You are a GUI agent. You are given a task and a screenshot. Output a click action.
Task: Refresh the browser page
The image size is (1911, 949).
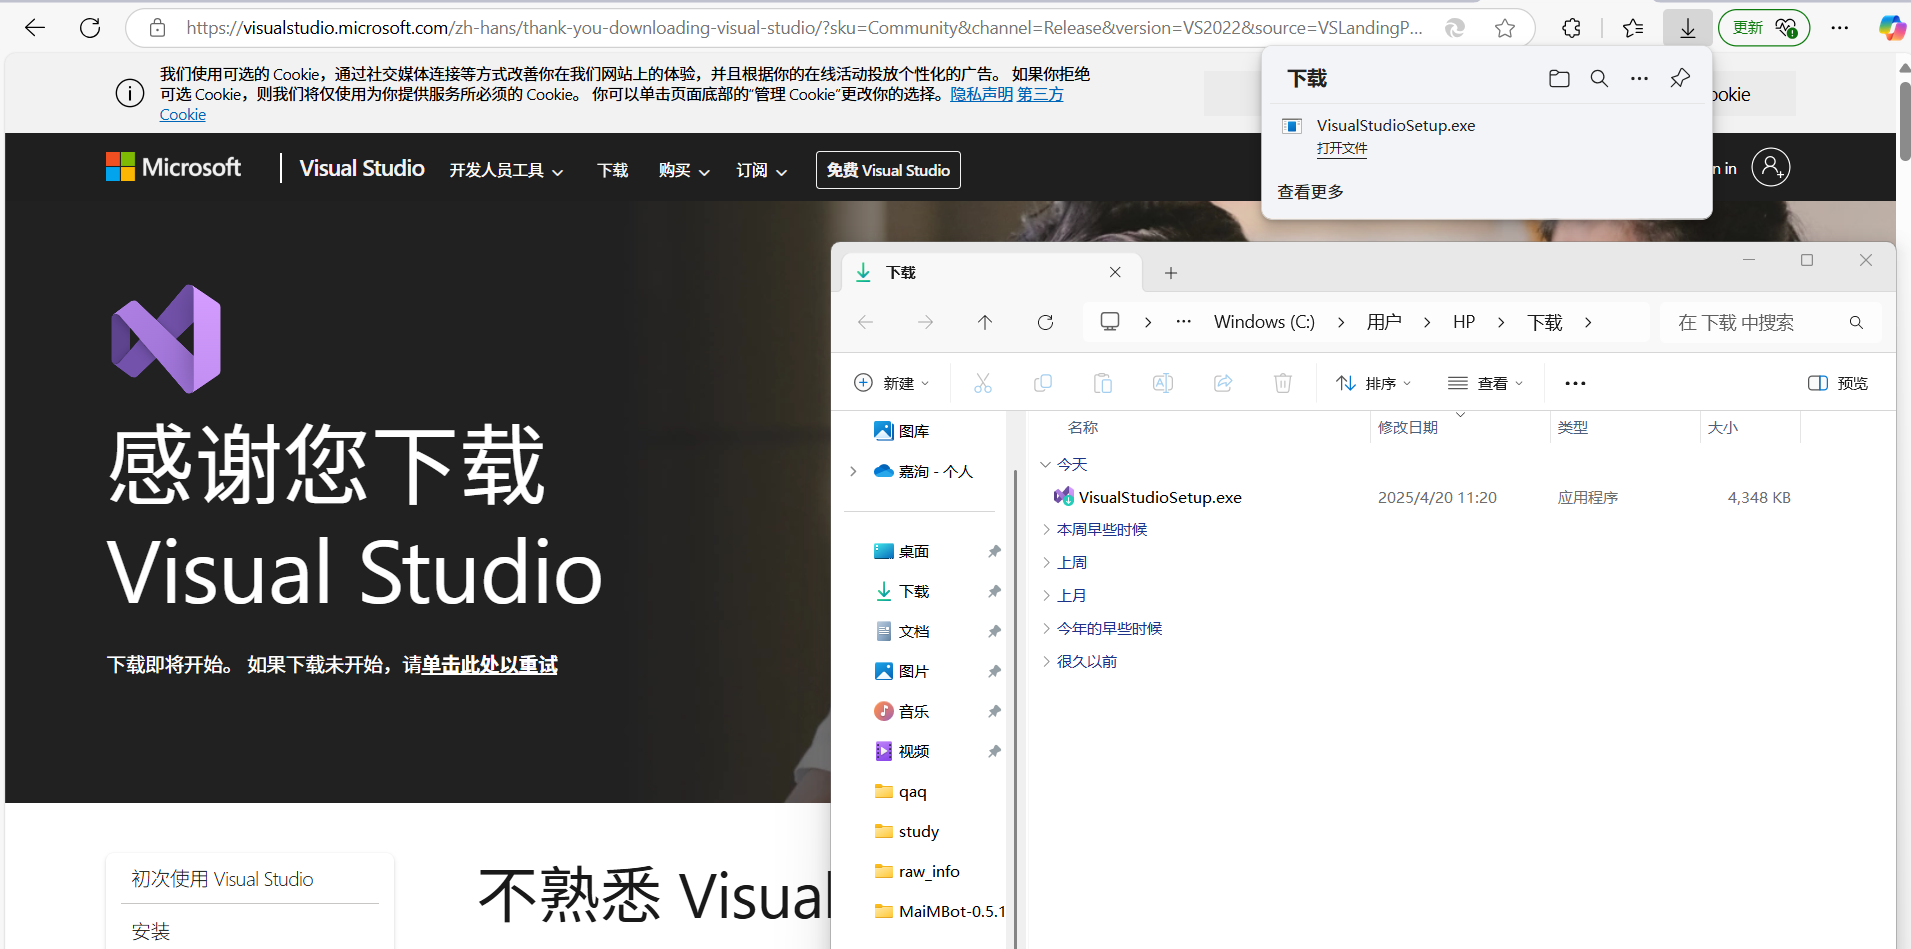coord(90,28)
